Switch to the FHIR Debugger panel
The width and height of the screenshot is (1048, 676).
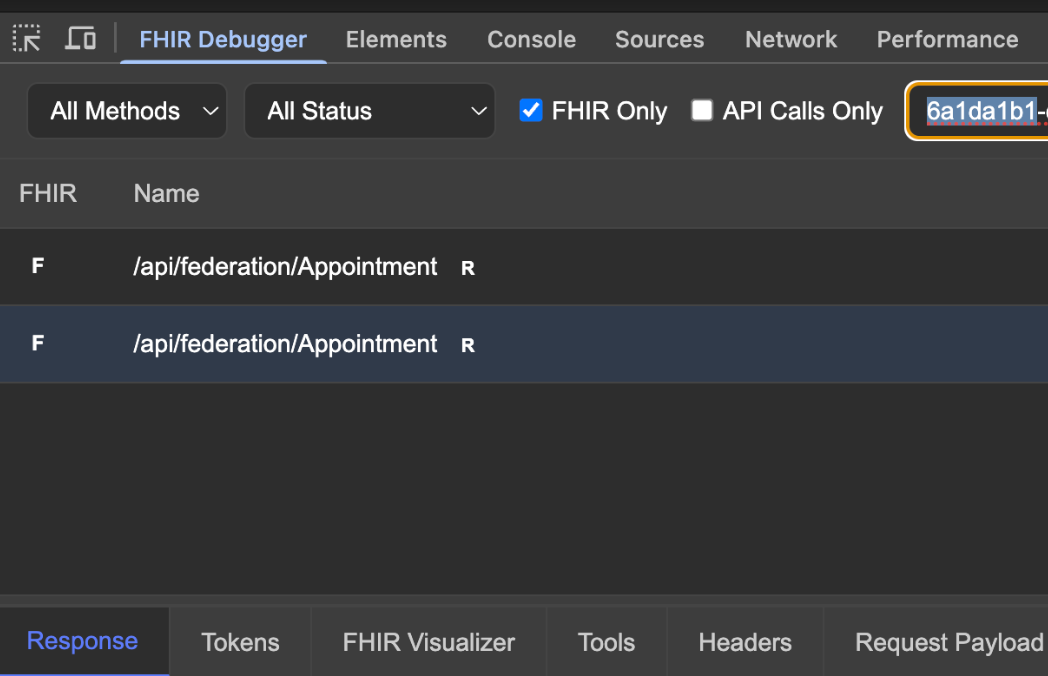coord(222,39)
